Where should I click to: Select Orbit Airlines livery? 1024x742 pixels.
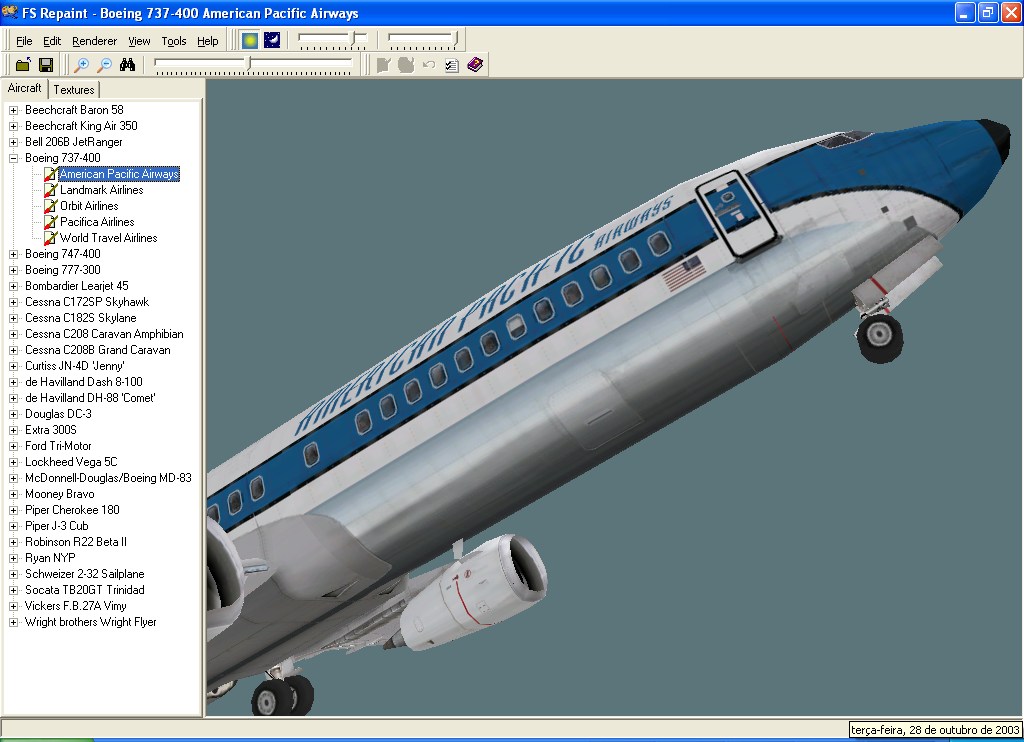point(89,206)
